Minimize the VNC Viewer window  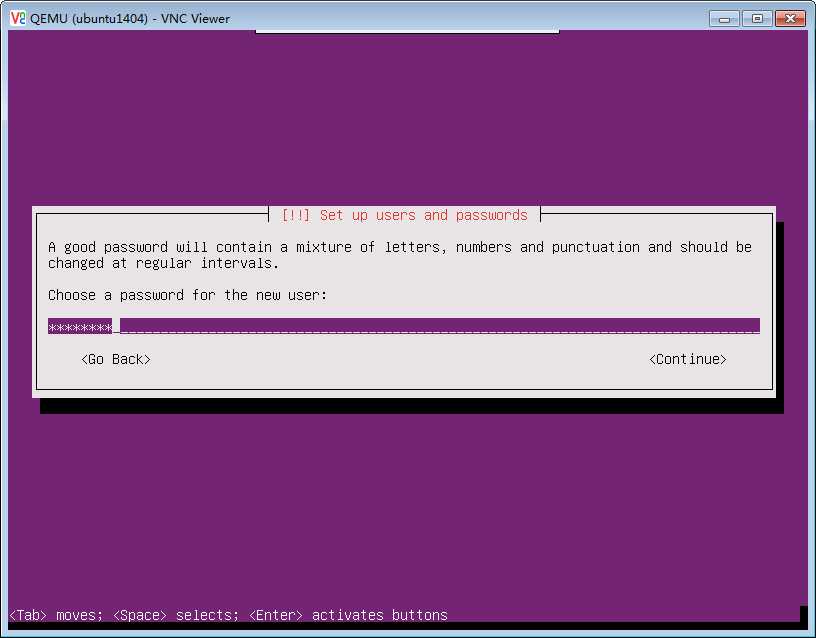click(x=724, y=19)
